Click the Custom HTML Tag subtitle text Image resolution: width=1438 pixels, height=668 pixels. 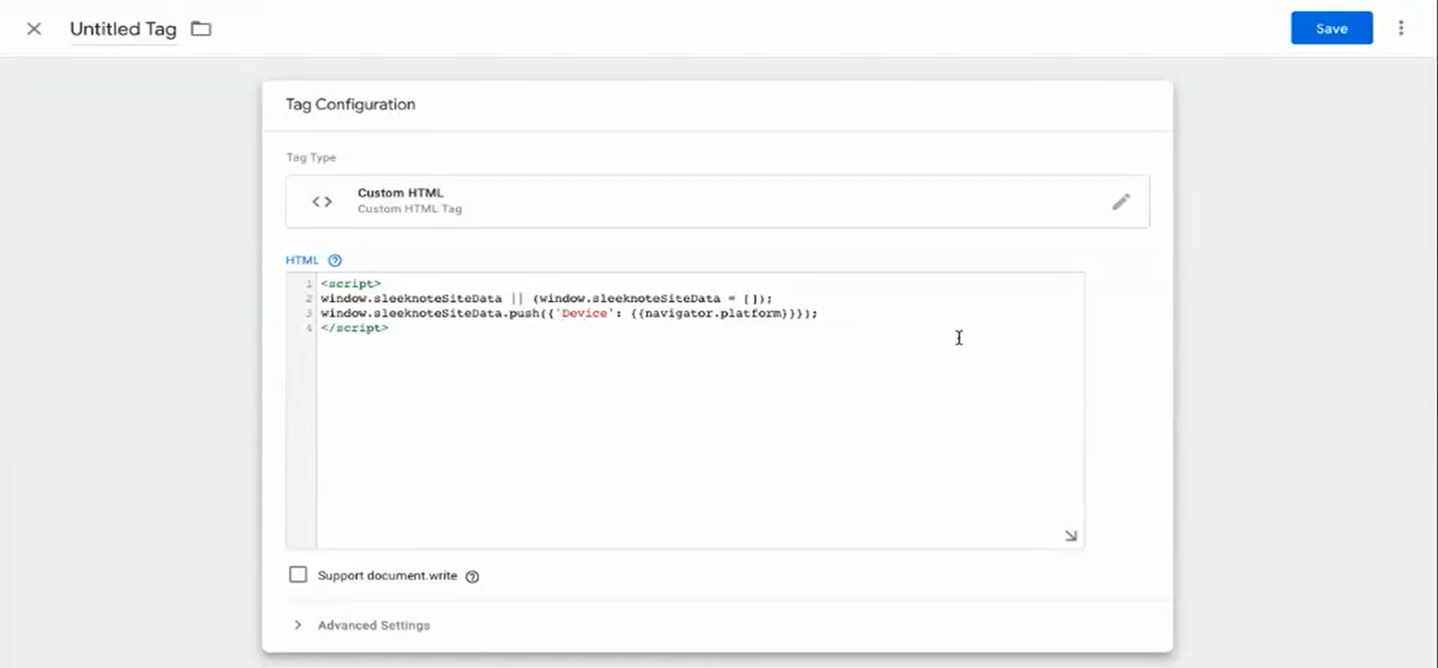click(x=410, y=209)
